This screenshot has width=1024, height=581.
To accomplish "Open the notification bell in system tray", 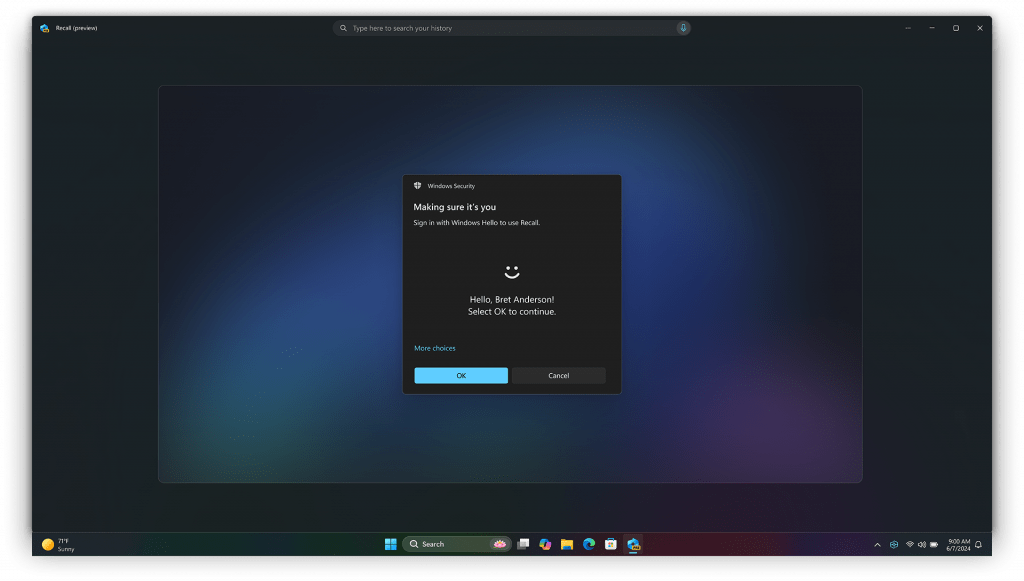I will pyautogui.click(x=978, y=545).
